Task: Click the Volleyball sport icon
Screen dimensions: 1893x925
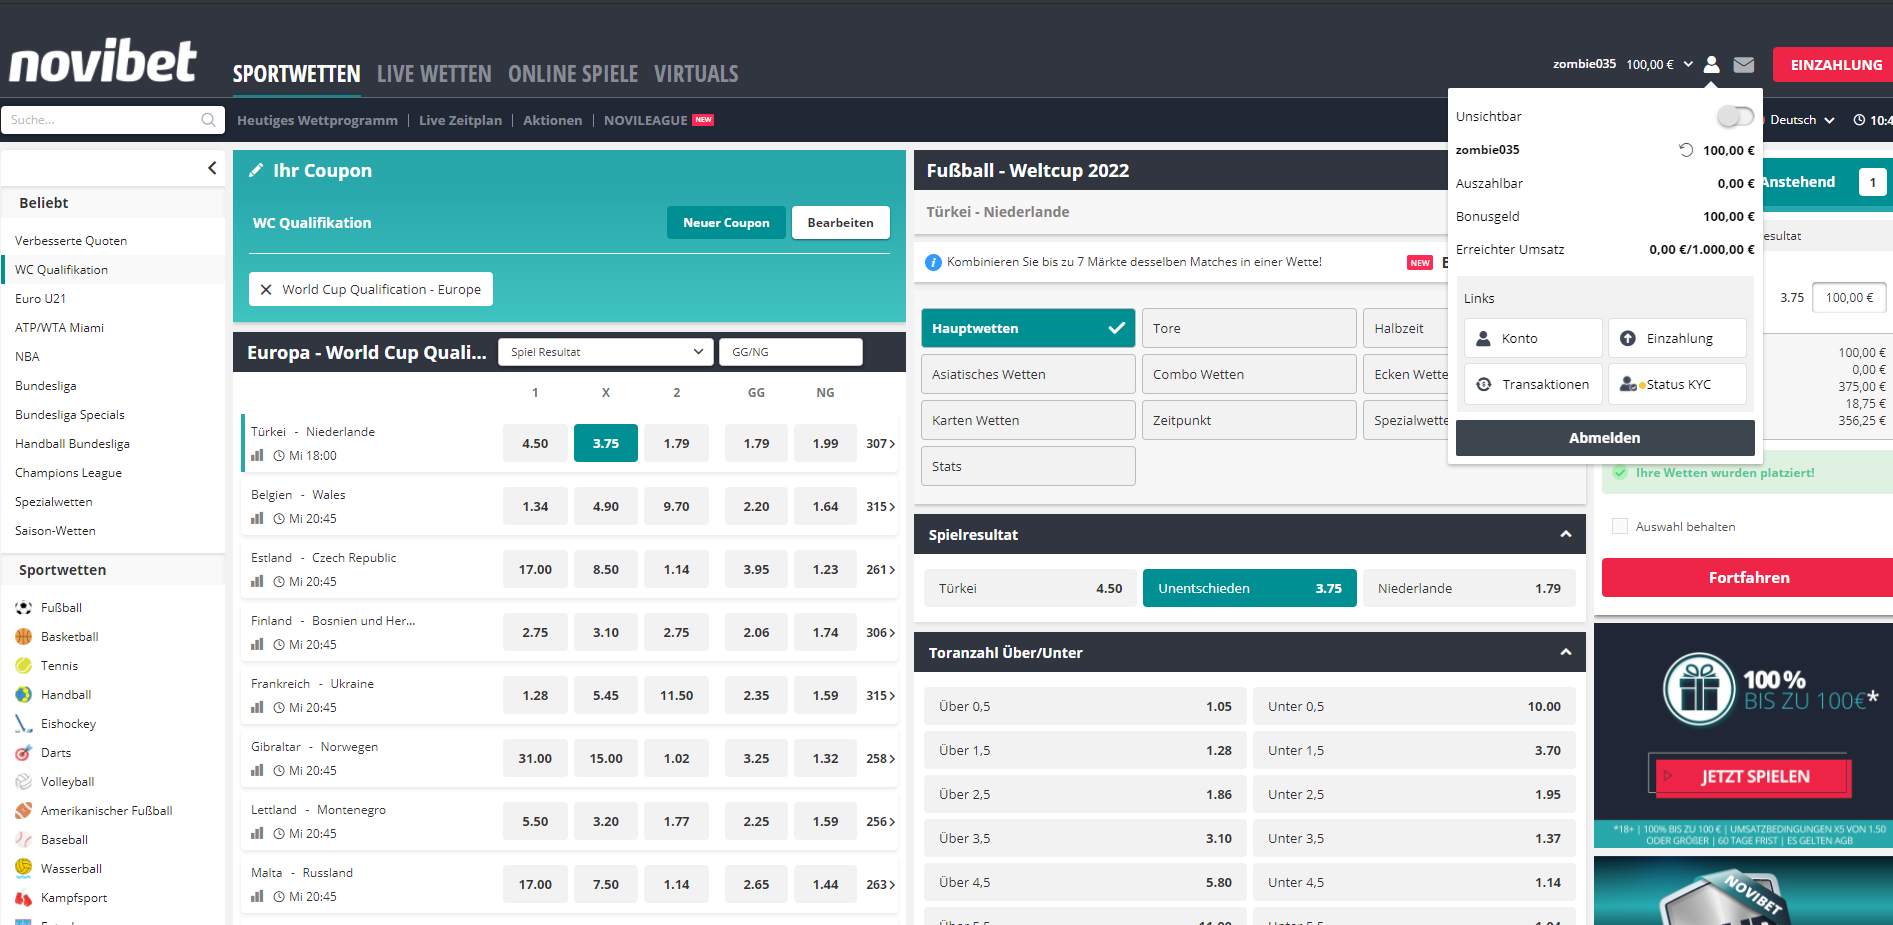Action: pyautogui.click(x=24, y=781)
